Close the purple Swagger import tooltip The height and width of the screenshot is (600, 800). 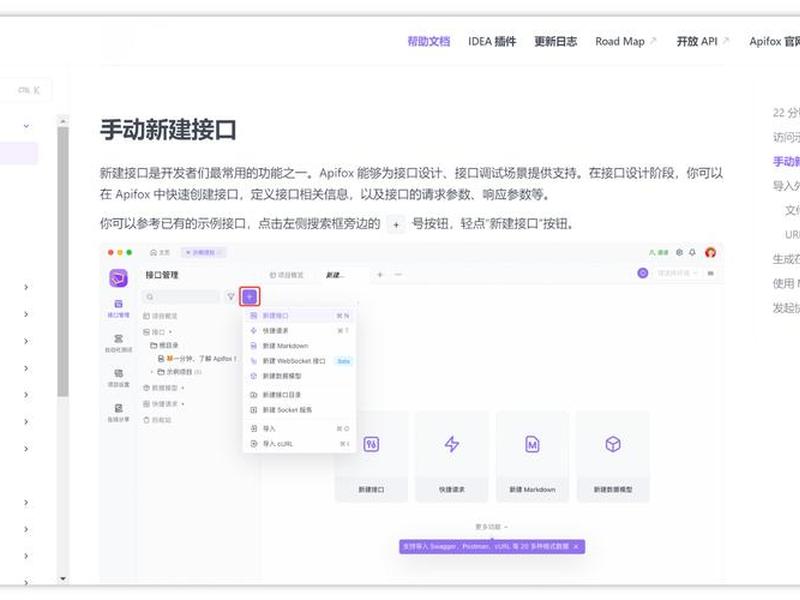click(x=576, y=547)
